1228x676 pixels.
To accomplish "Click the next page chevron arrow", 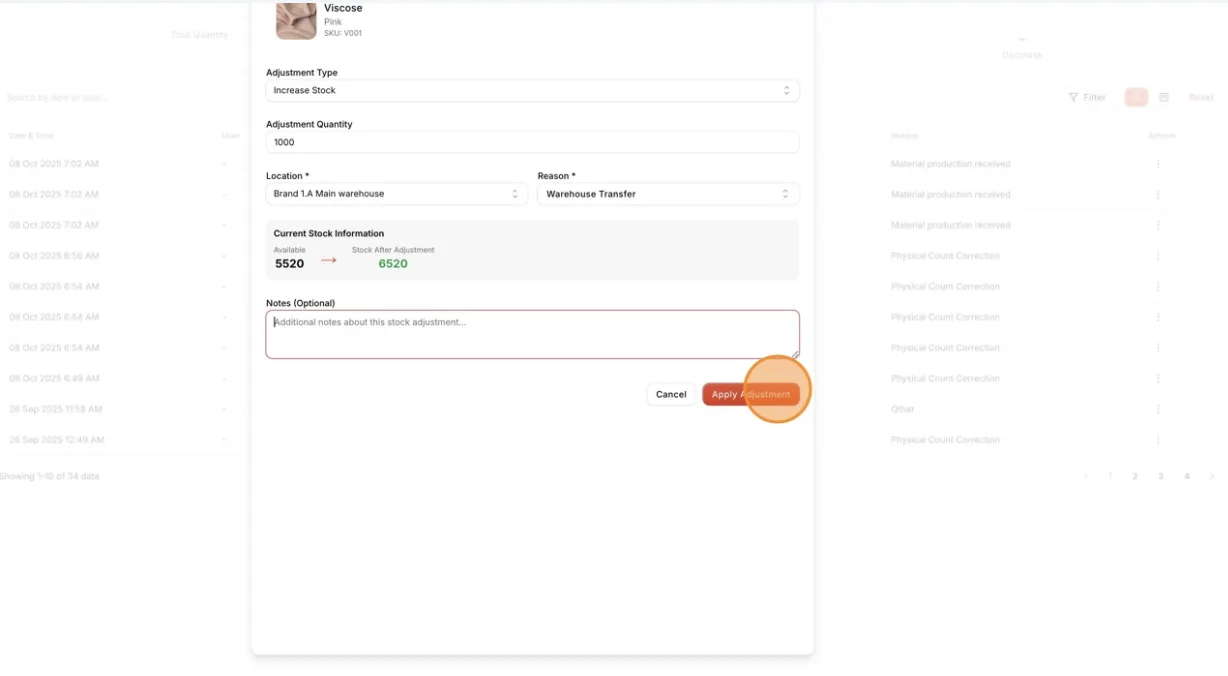I will pyautogui.click(x=1212, y=476).
